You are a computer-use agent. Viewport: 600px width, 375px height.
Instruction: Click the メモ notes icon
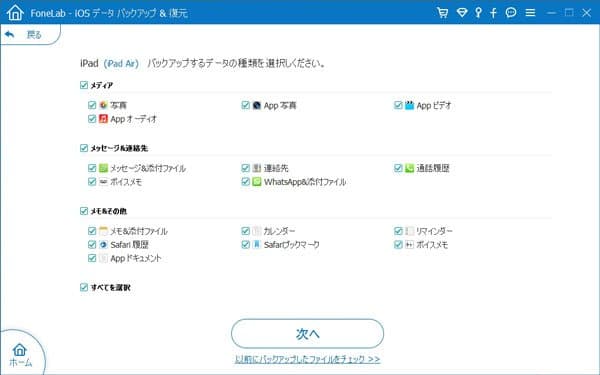click(x=103, y=231)
